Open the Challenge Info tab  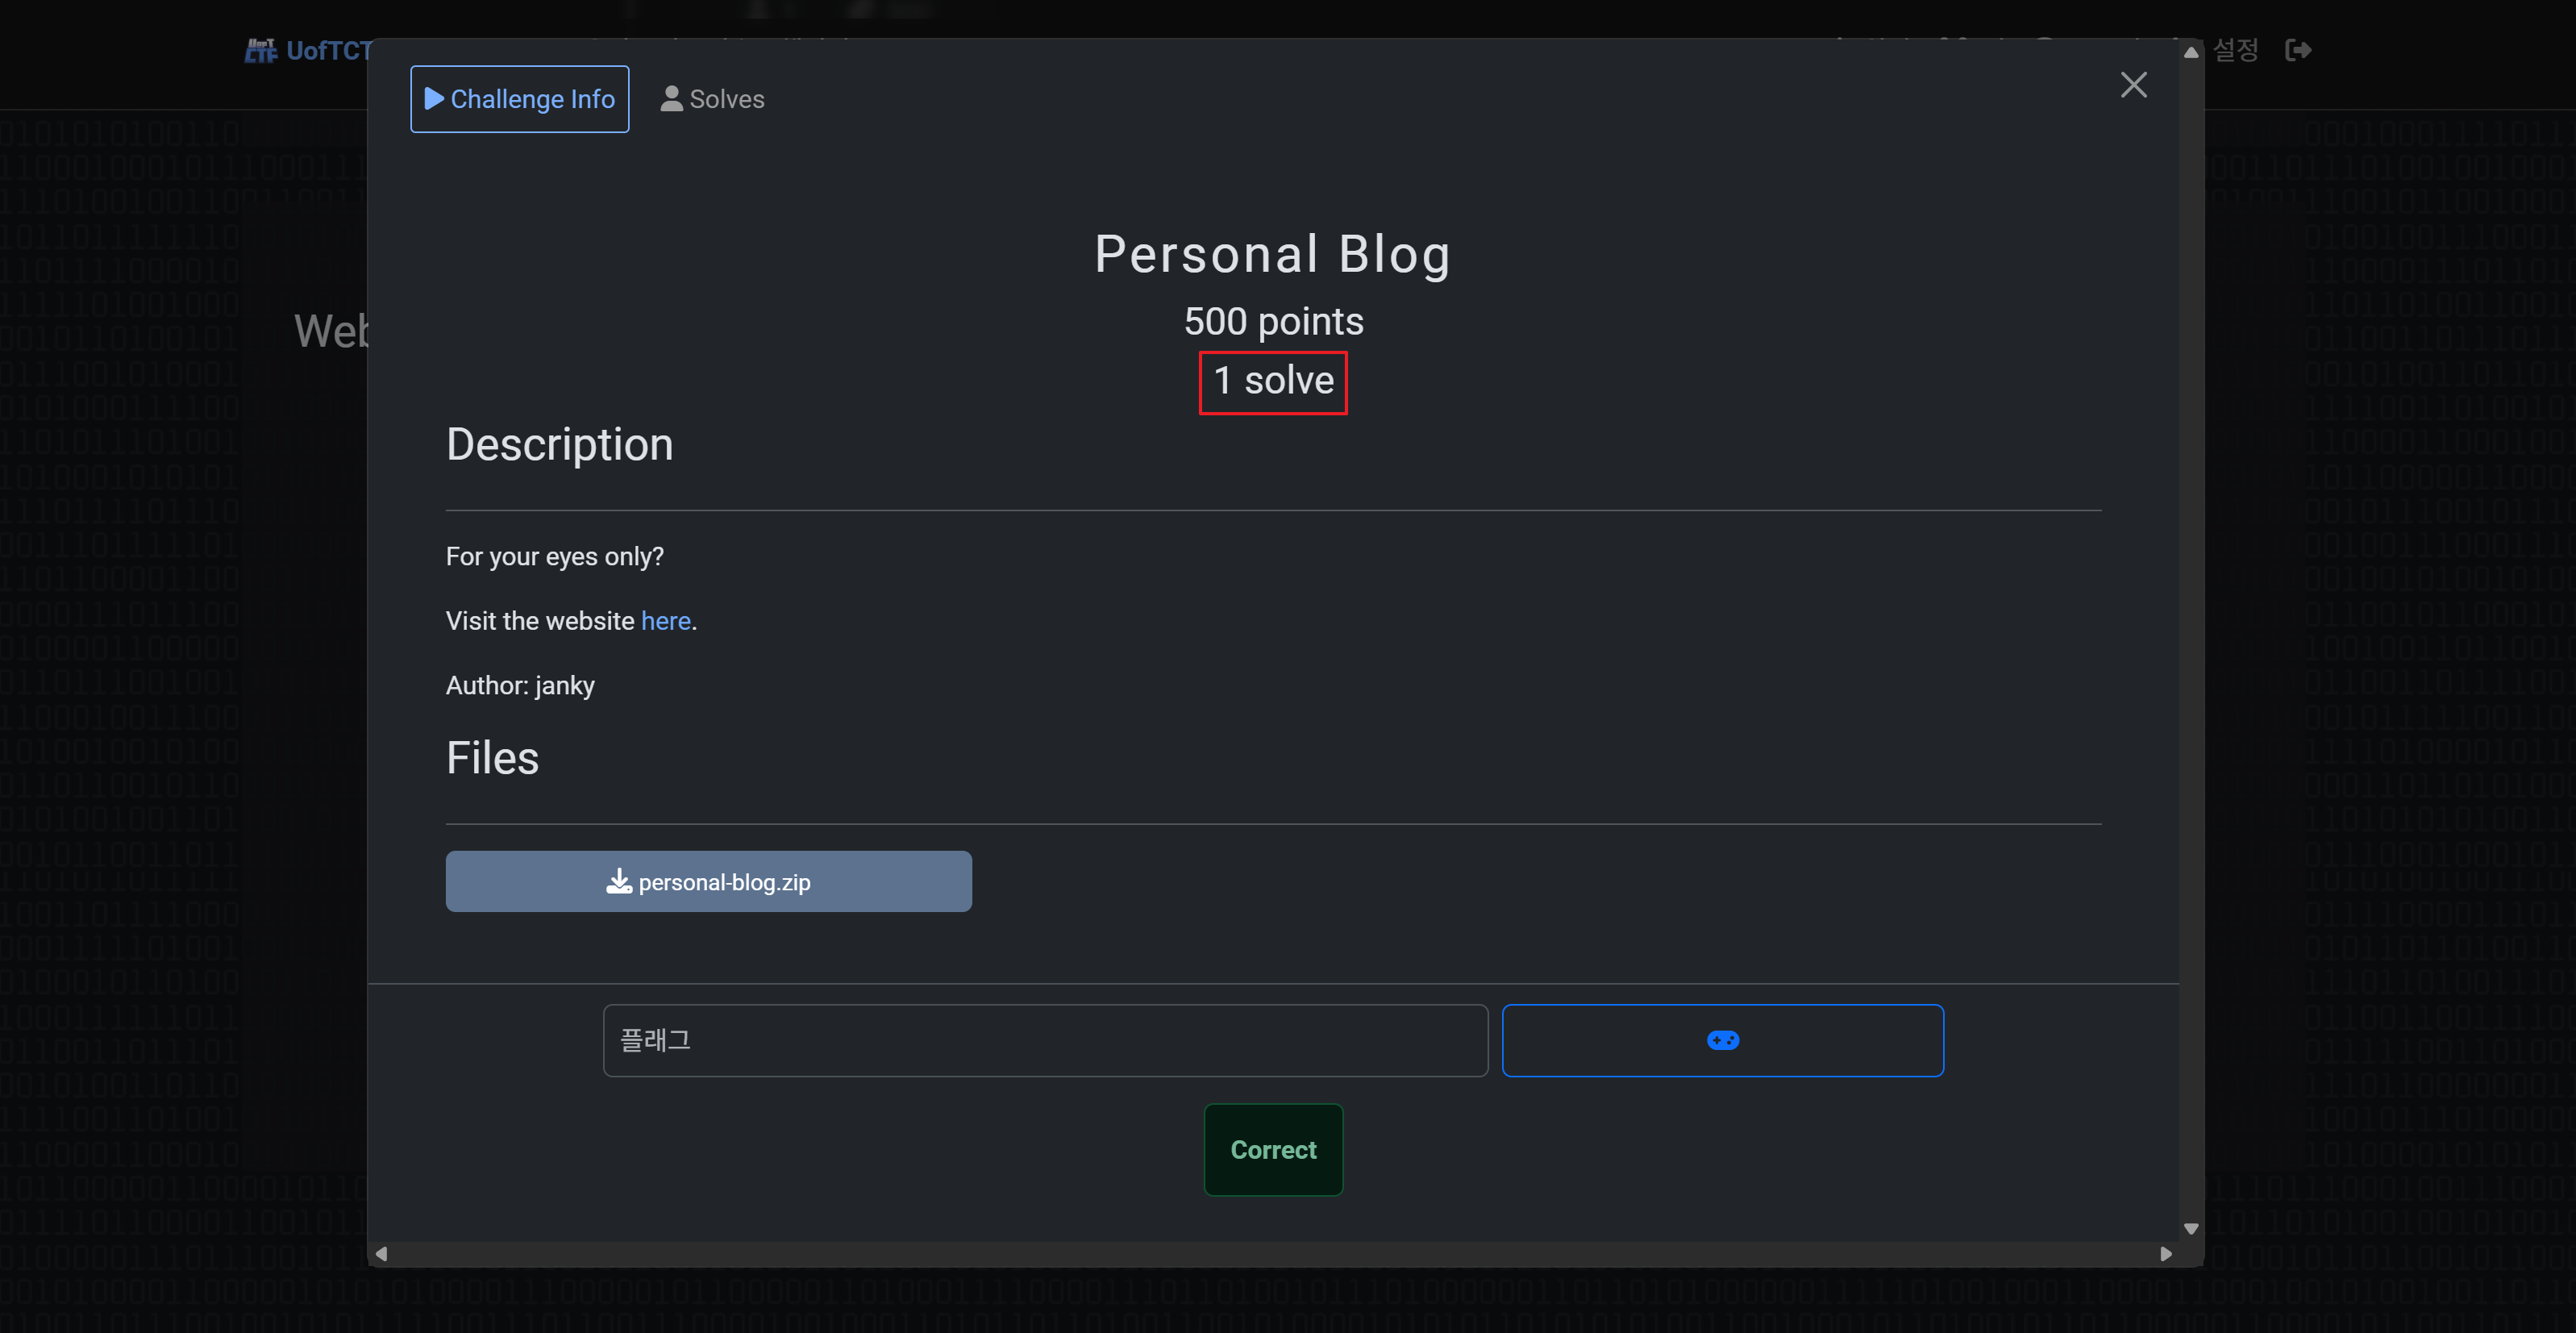pyautogui.click(x=519, y=99)
